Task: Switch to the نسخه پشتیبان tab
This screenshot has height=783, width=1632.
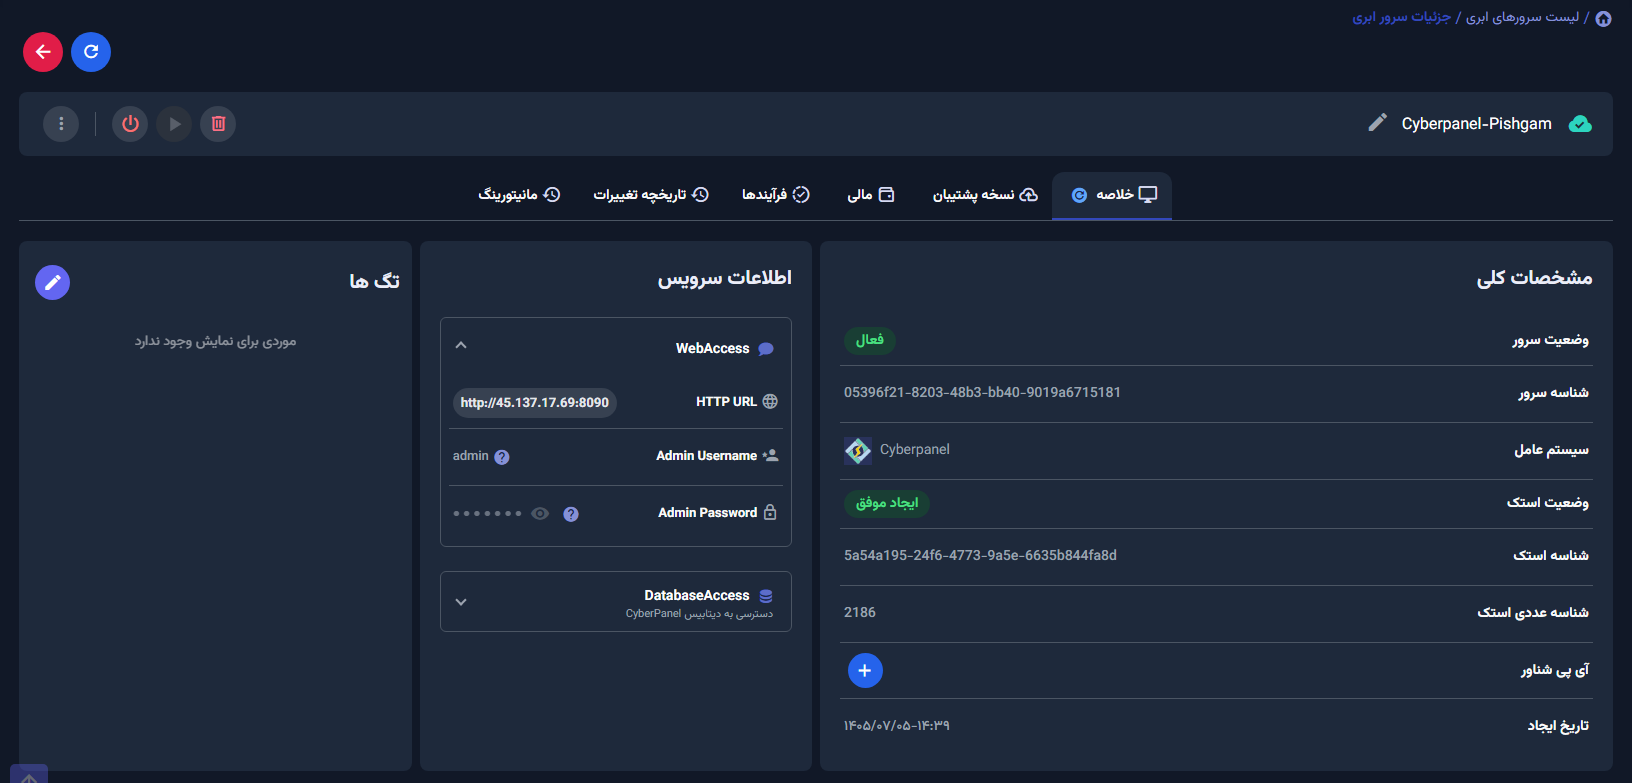Action: [x=985, y=195]
